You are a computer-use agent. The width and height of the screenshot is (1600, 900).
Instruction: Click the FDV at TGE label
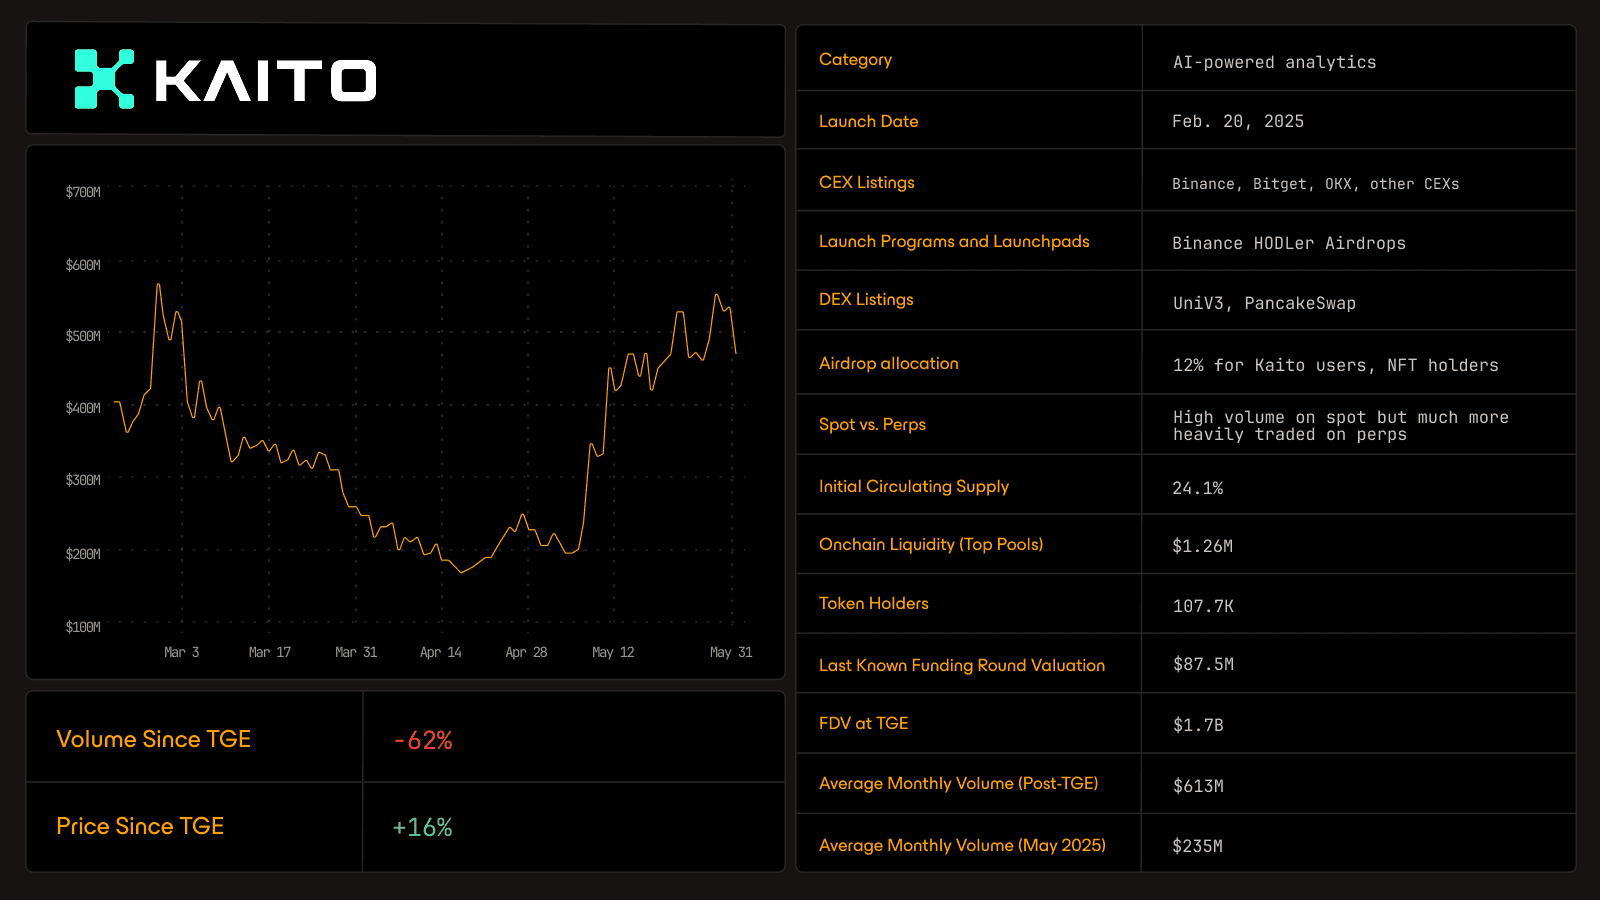(x=864, y=723)
